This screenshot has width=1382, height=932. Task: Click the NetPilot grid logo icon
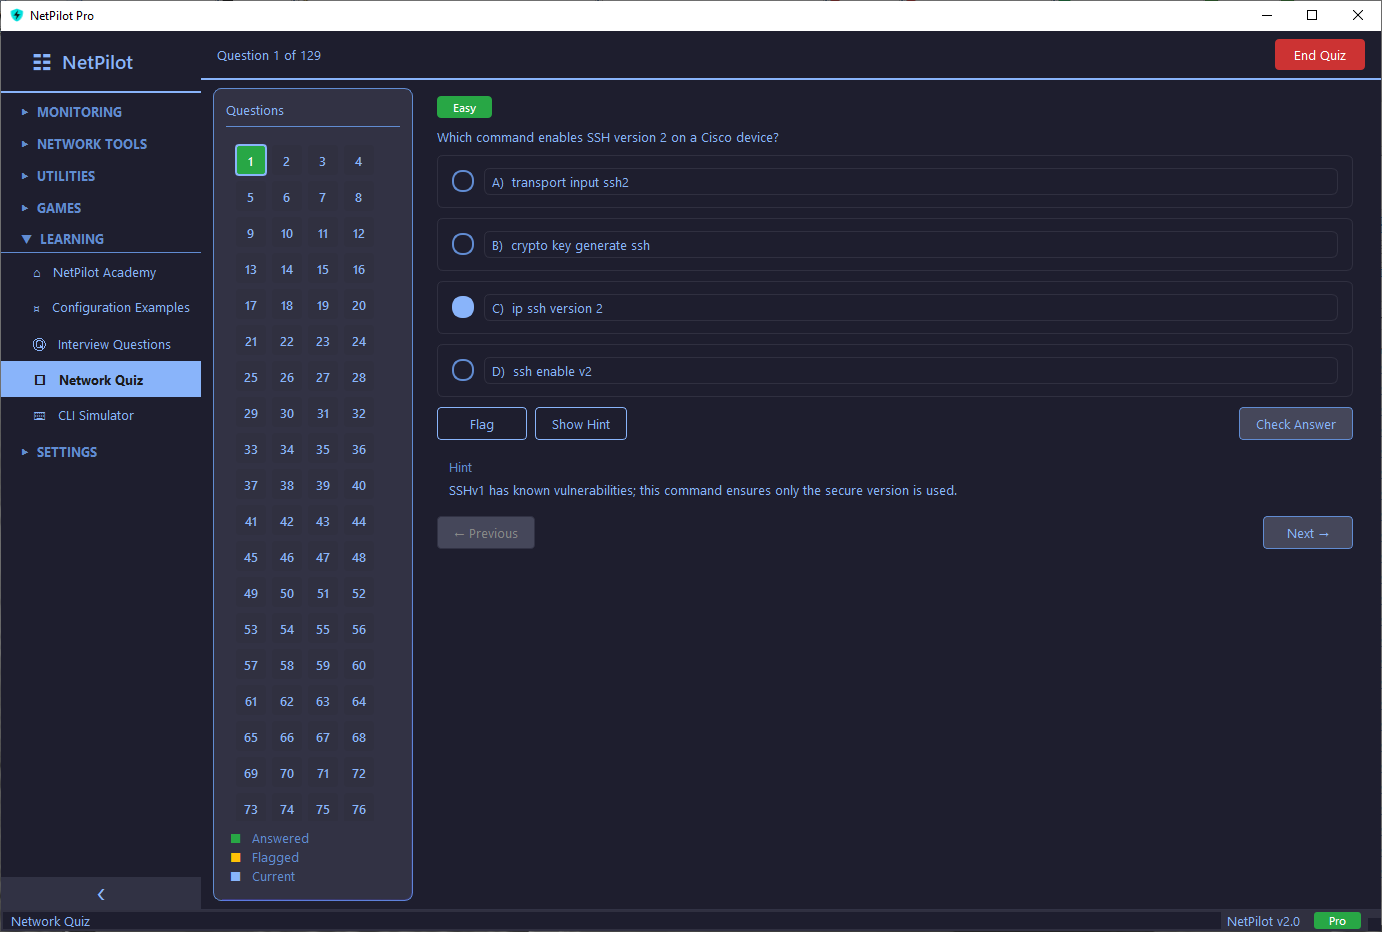pyautogui.click(x=42, y=62)
